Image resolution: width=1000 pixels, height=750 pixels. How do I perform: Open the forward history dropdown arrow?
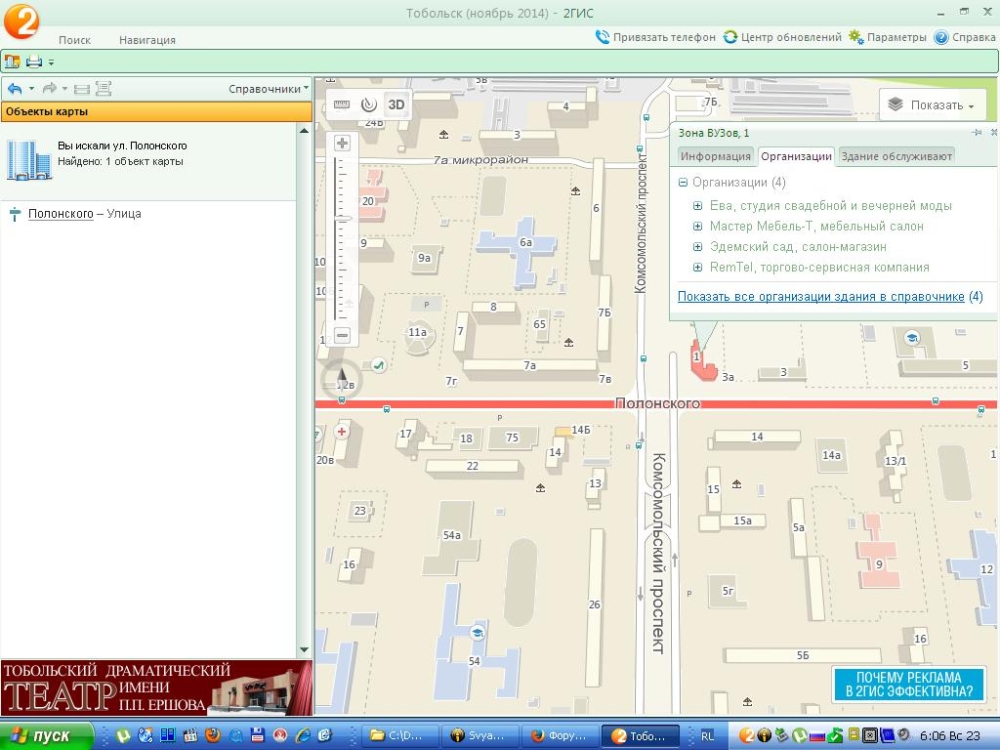pos(64,89)
